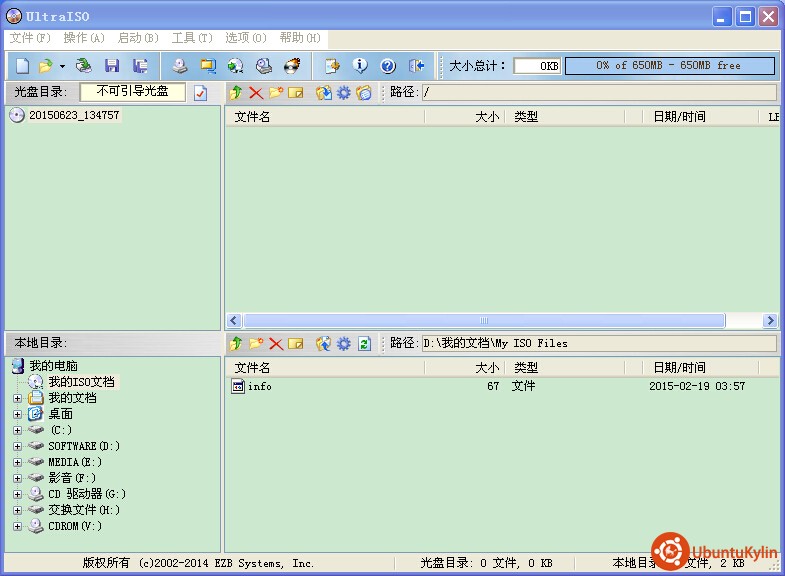The width and height of the screenshot is (785, 576).
Task: Expand the 交换文件 (H:) drive node
Action: tap(18, 510)
